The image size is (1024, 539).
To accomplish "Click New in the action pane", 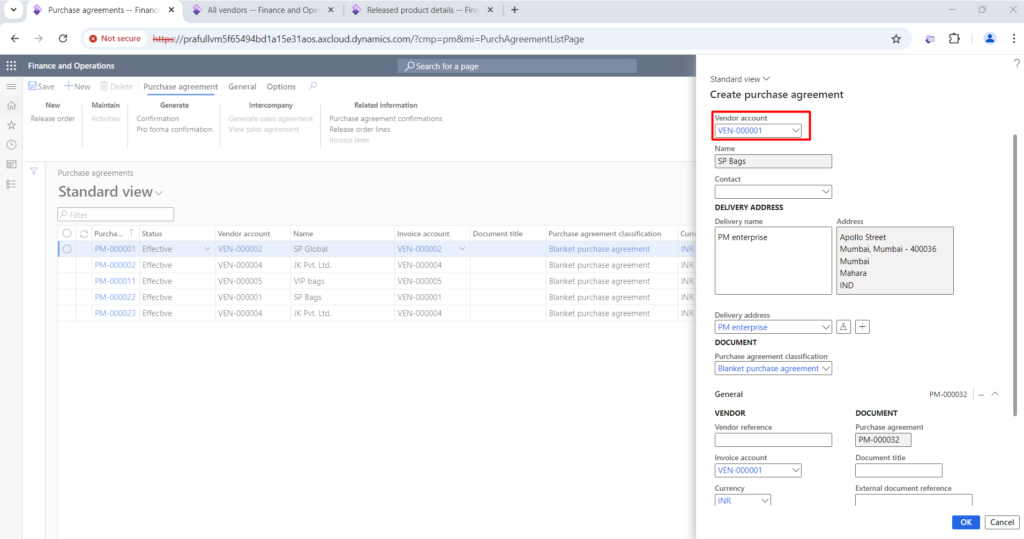I will coord(76,86).
